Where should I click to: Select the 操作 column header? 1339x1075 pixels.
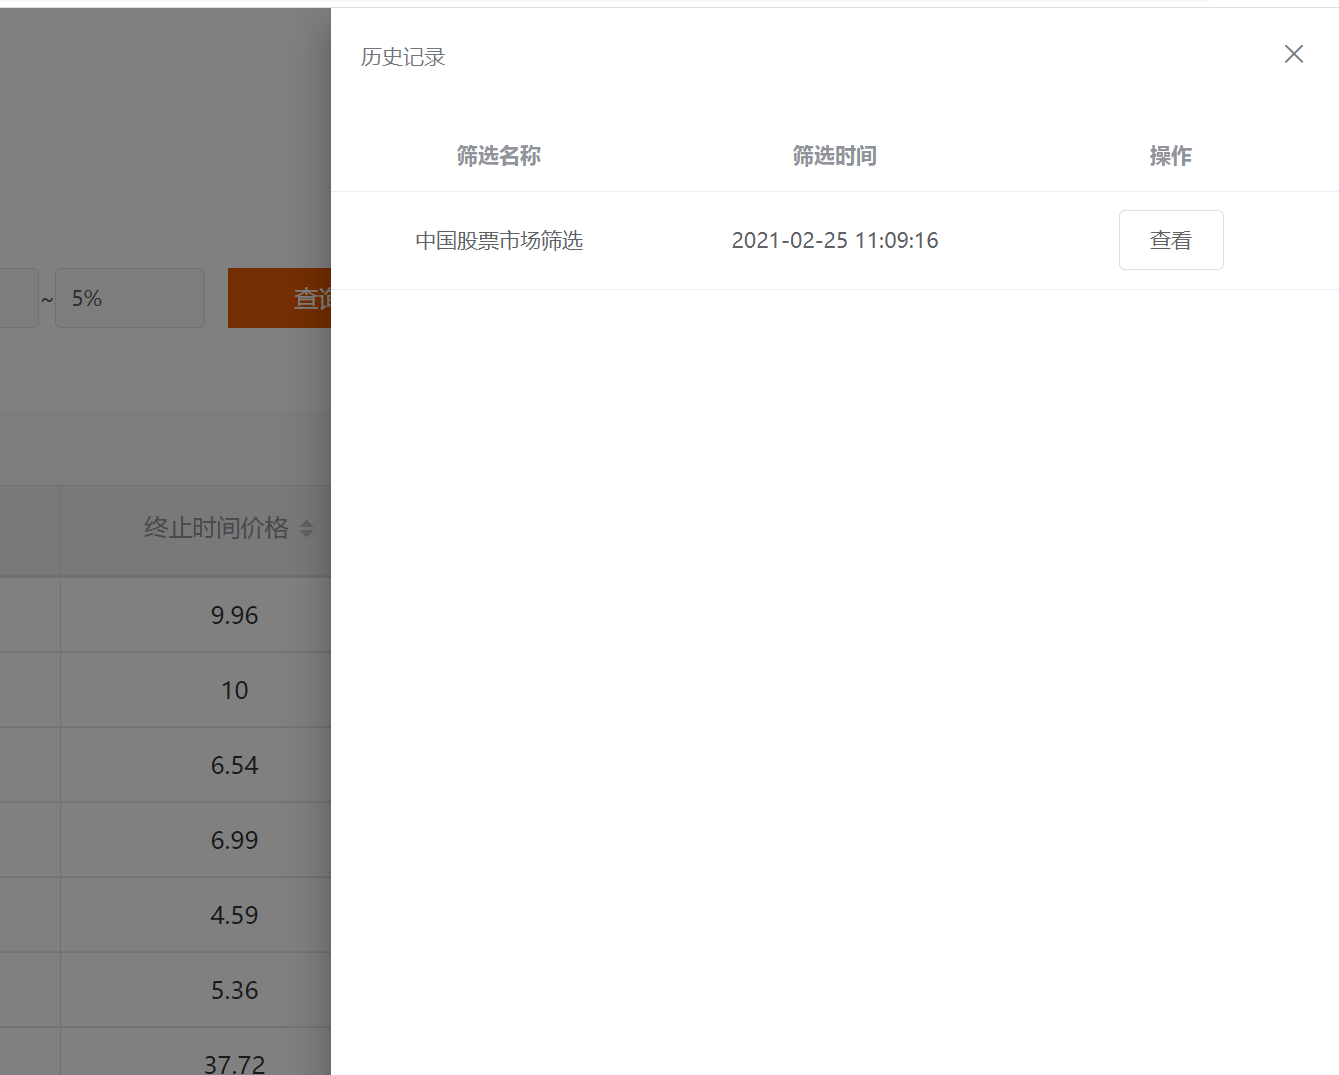coord(1170,156)
